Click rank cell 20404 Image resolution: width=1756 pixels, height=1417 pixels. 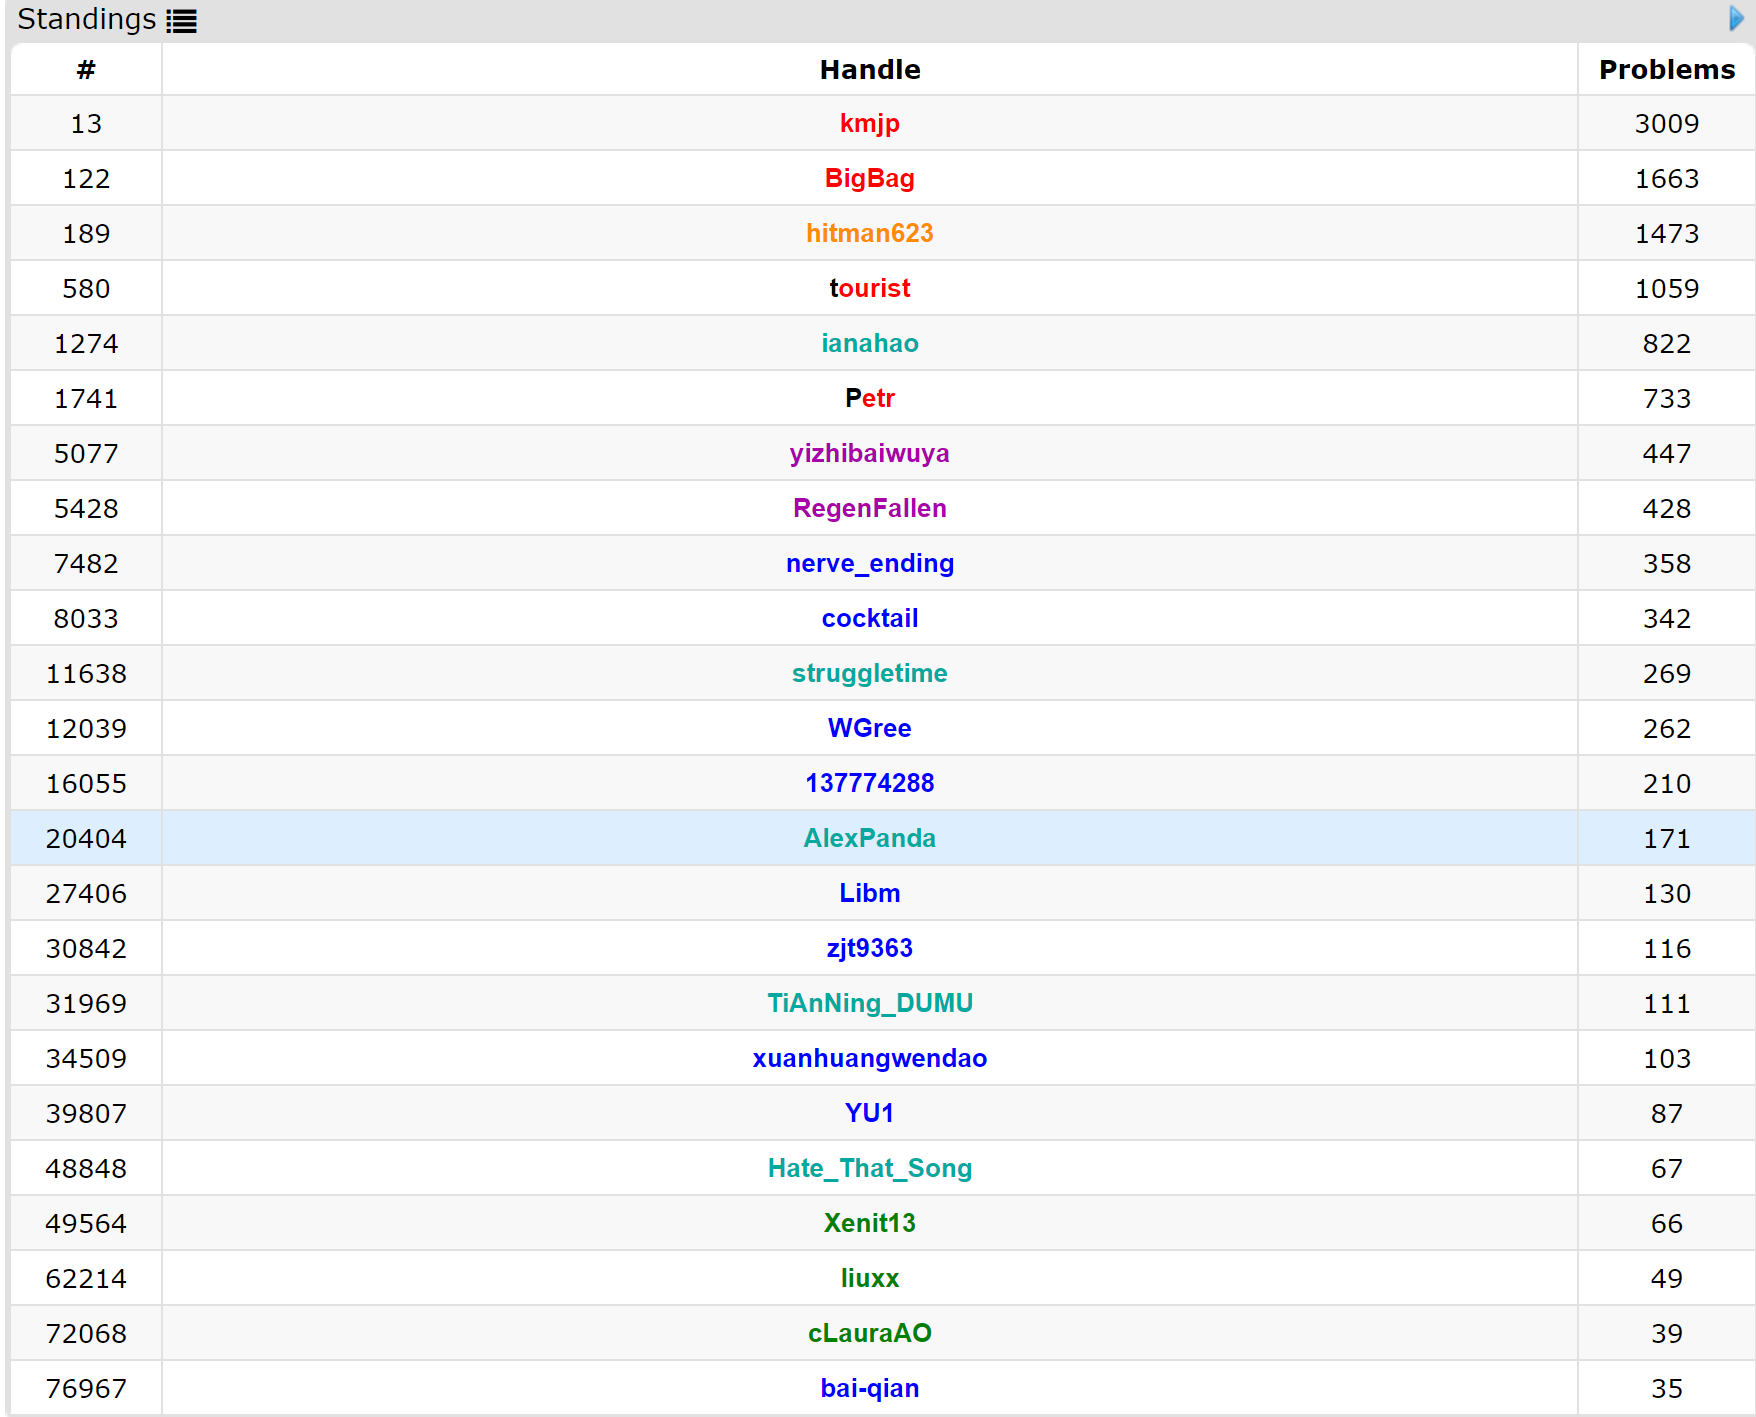click(86, 839)
